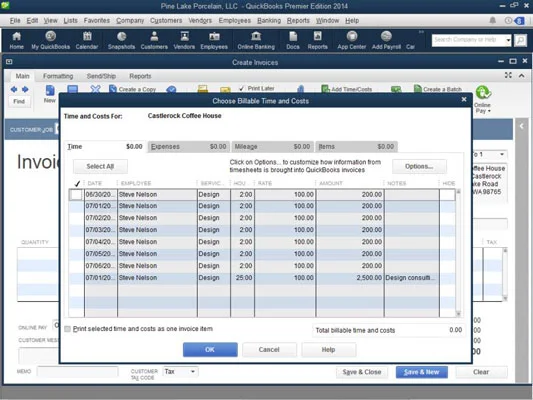533x400 pixels.
Task: Confirm the dialog with OK
Action: (210, 350)
